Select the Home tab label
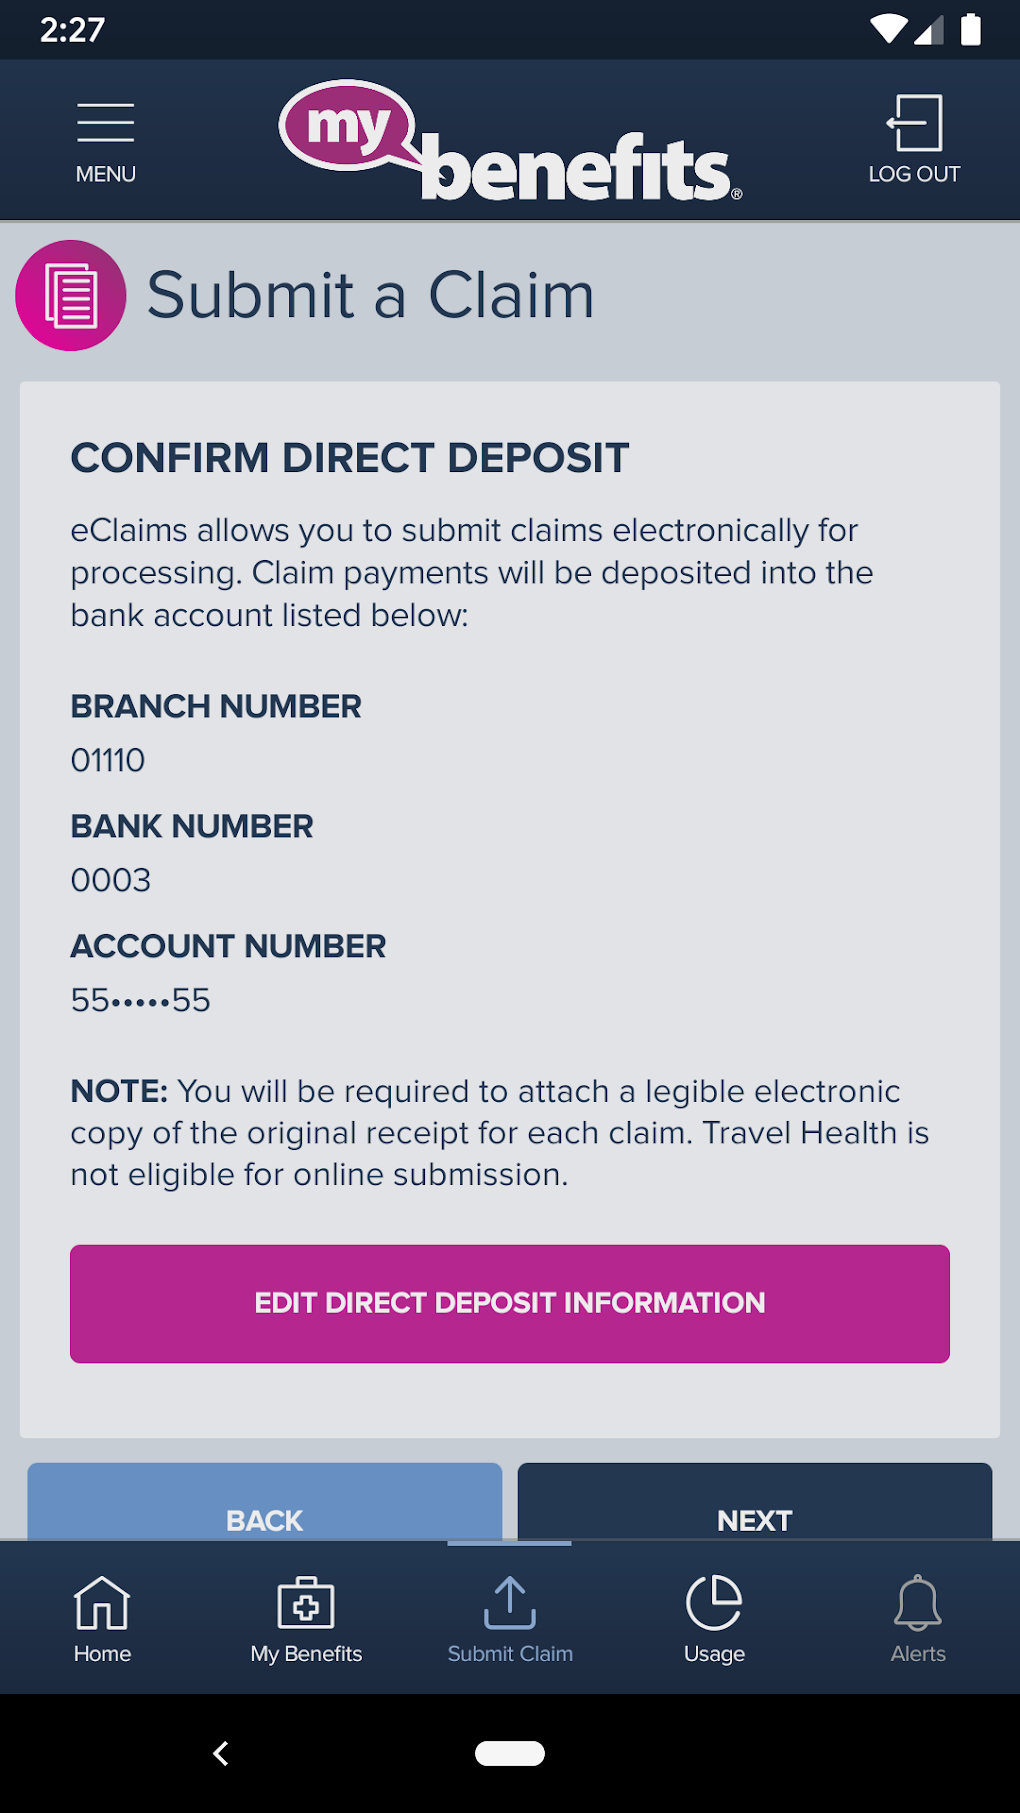This screenshot has width=1020, height=1813. click(x=102, y=1654)
